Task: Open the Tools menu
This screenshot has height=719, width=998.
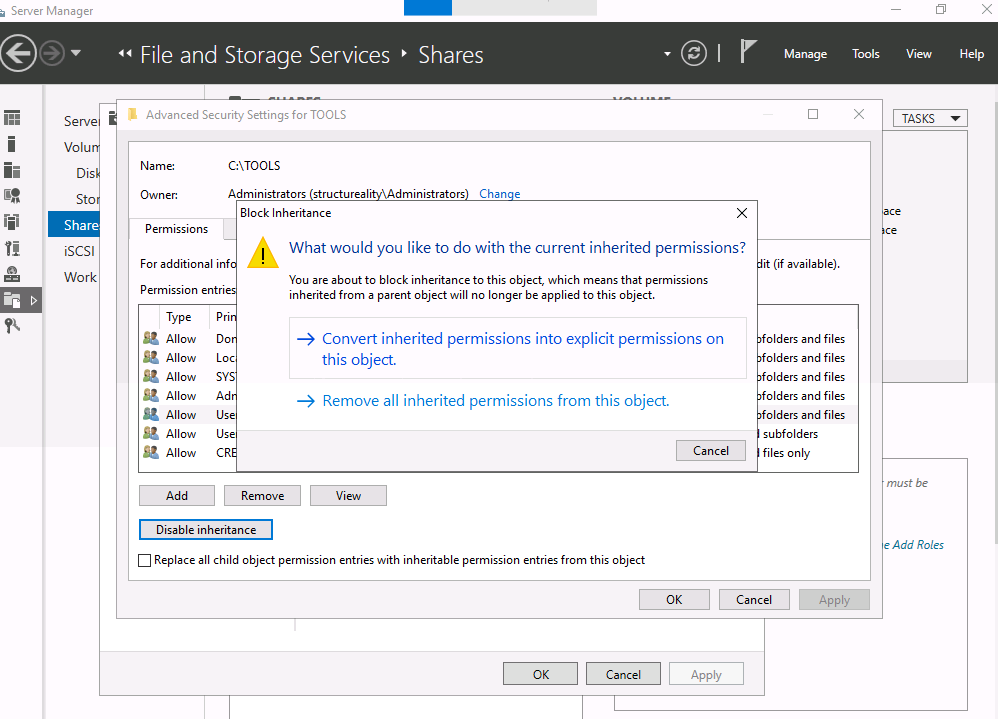Action: pos(866,54)
